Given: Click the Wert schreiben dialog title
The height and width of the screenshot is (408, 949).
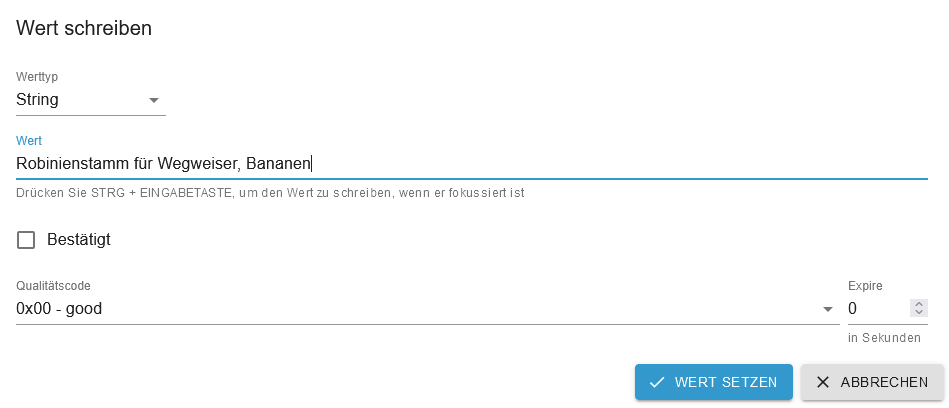Looking at the screenshot, I should (84, 28).
